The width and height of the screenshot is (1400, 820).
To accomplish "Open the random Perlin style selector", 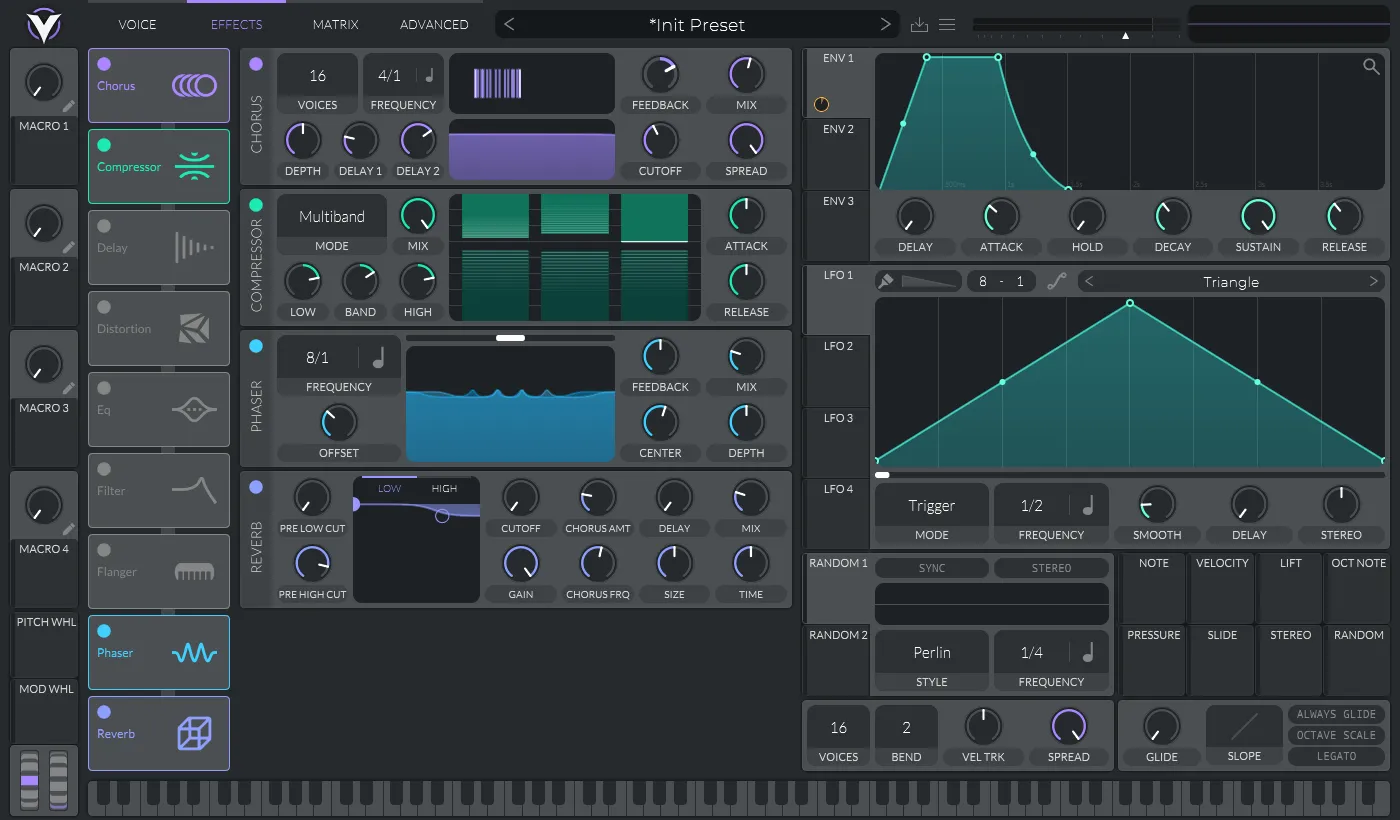I will coord(931,653).
